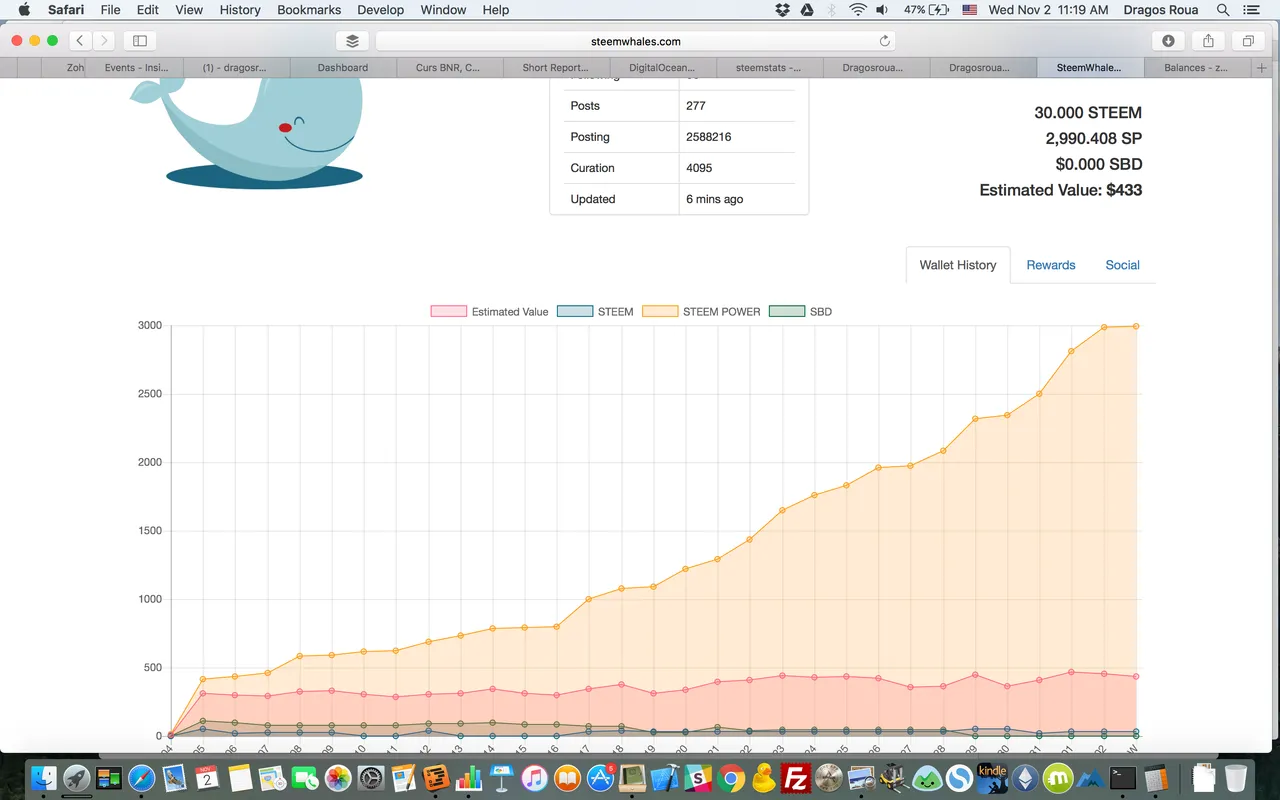
Task: Open the Develop menu
Action: click(x=381, y=10)
